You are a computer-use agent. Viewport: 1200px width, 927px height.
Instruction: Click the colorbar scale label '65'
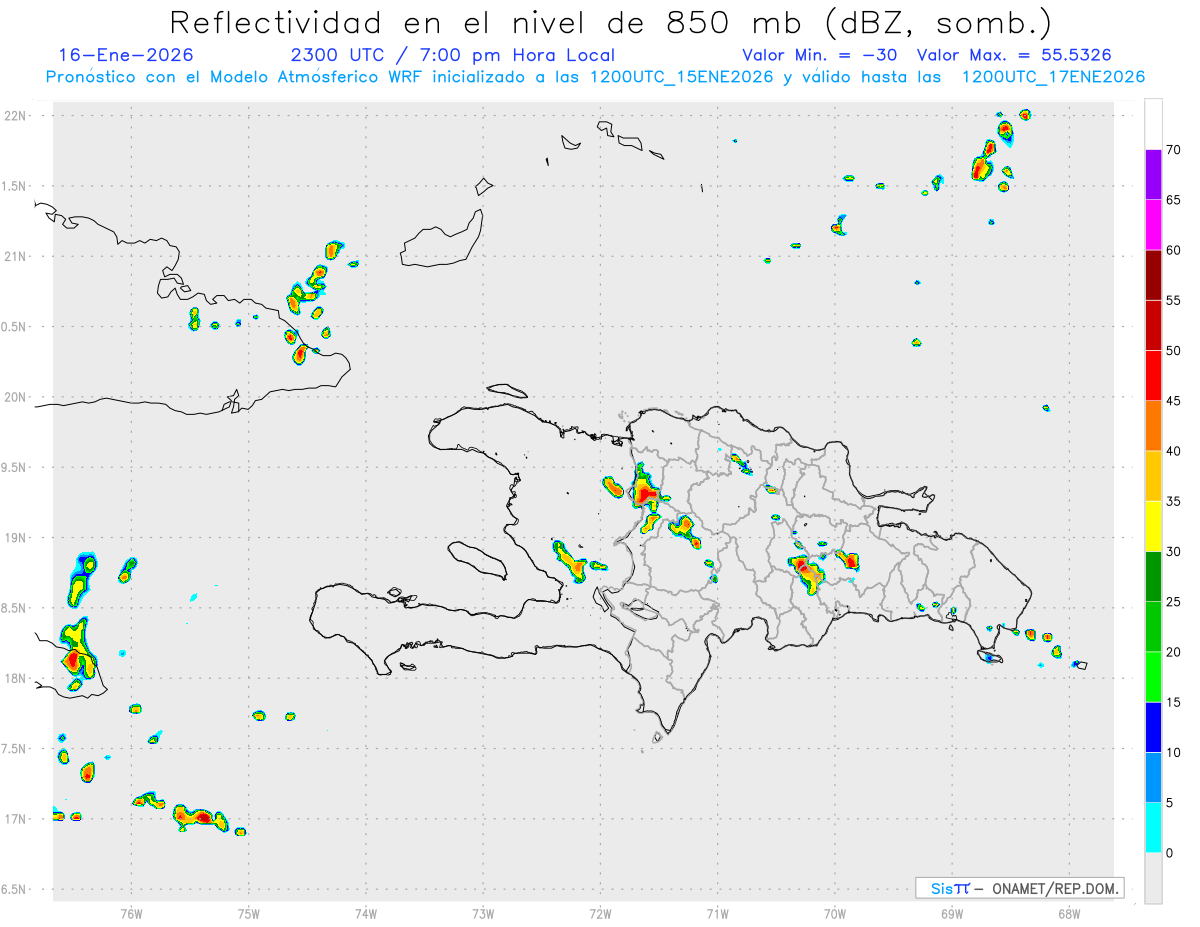1173,200
